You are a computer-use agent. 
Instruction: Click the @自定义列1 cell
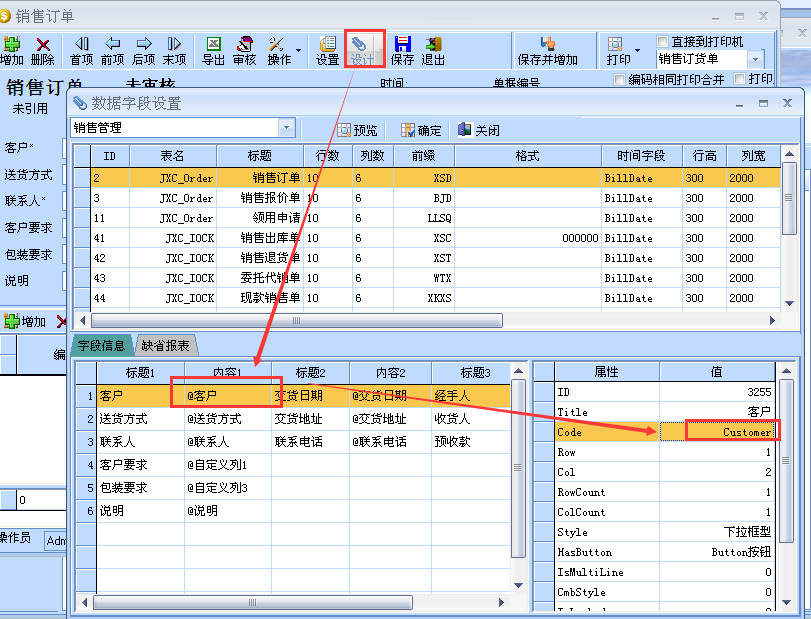(228, 465)
